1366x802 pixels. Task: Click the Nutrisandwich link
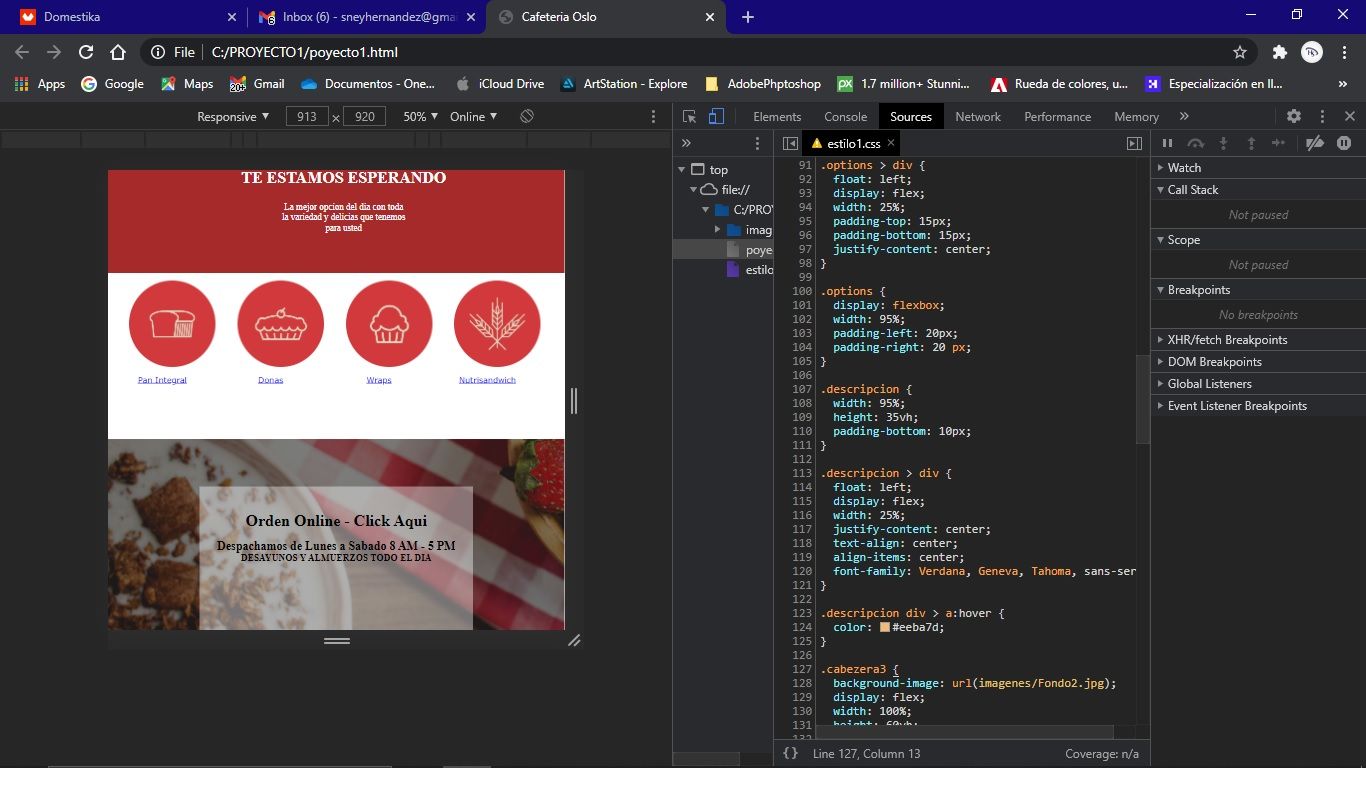[x=487, y=380]
